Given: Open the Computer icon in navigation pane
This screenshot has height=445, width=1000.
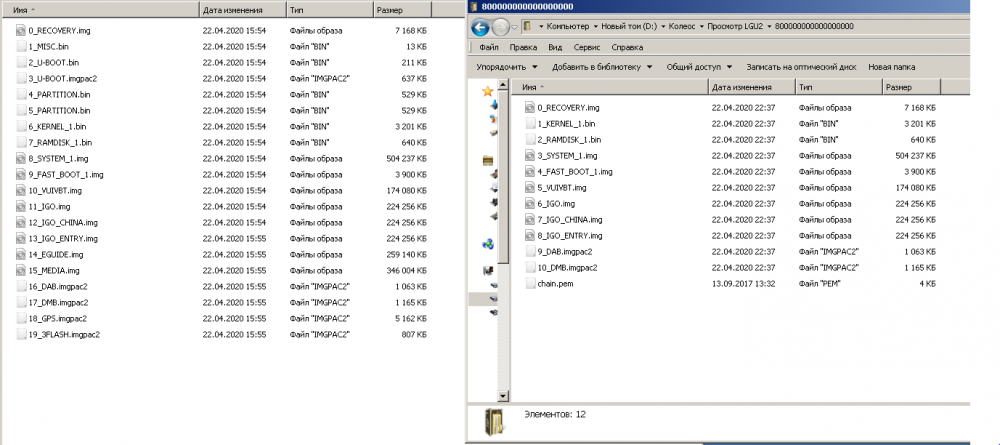Looking at the screenshot, I should point(489,271).
